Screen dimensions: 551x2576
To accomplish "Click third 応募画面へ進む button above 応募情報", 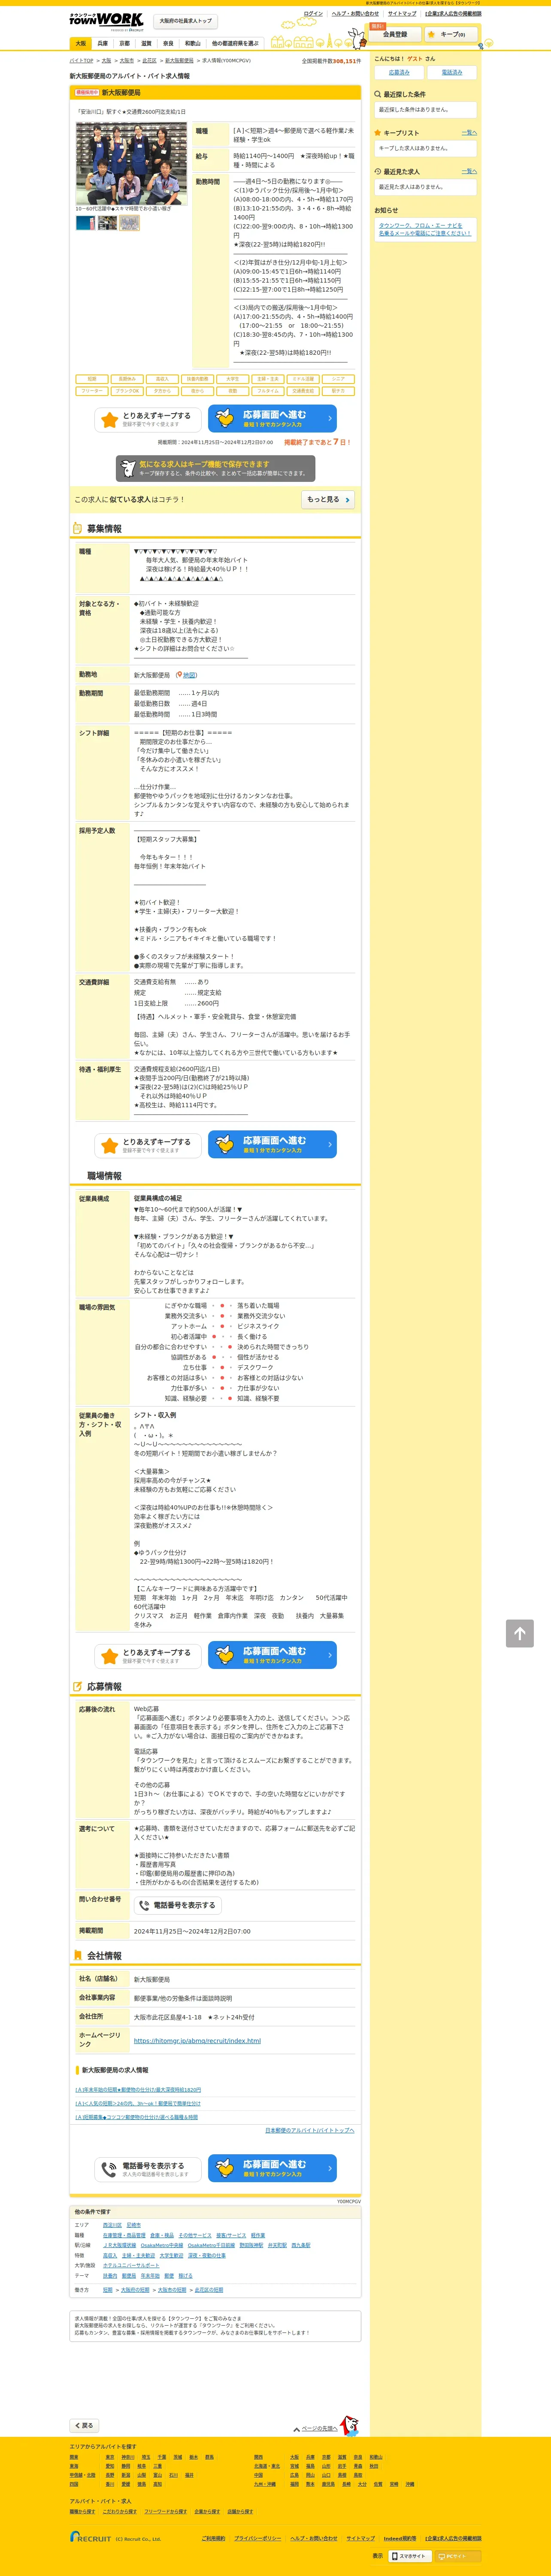I will click(272, 1656).
